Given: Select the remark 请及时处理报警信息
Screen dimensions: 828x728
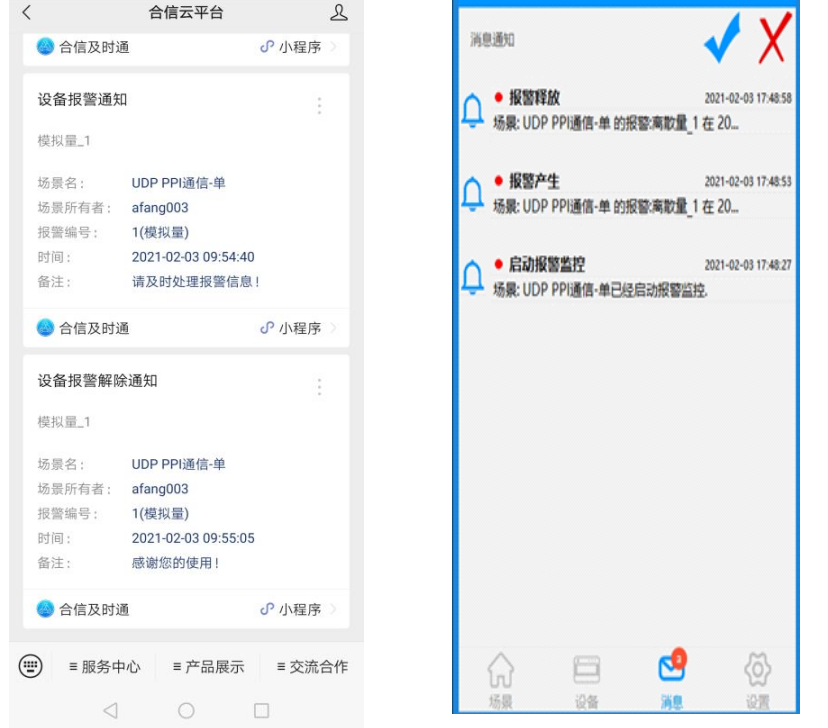Looking at the screenshot, I should coord(195,281).
